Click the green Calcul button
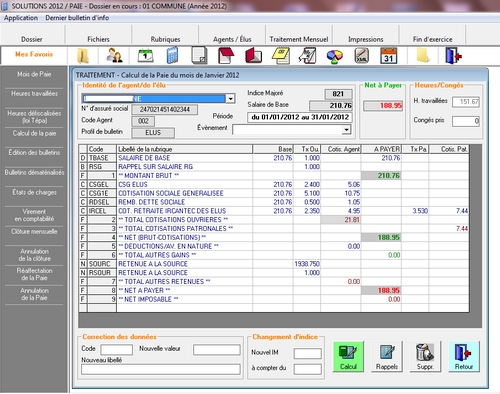This screenshot has height=394, width=500. pos(348,356)
